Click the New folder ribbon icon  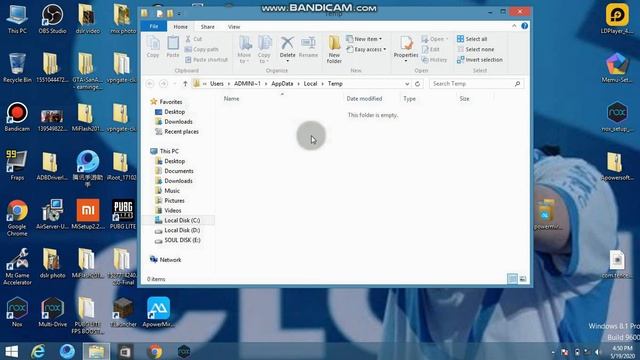point(334,49)
